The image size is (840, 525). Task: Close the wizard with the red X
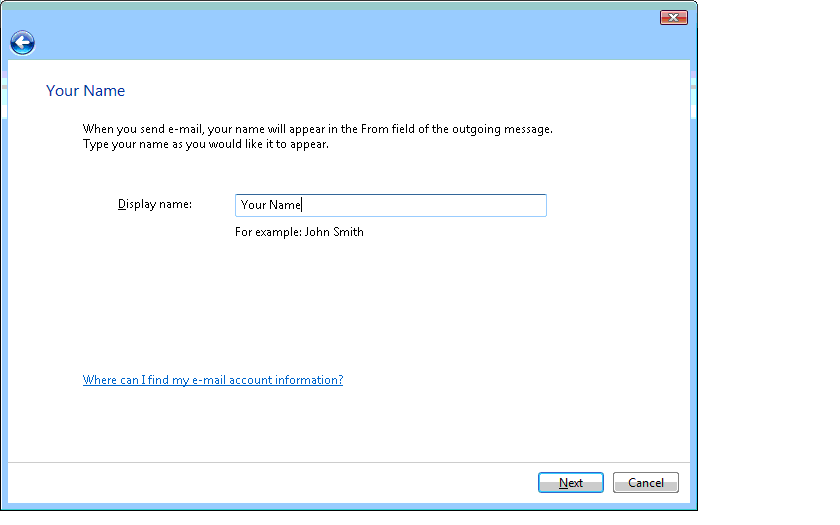coord(673,18)
